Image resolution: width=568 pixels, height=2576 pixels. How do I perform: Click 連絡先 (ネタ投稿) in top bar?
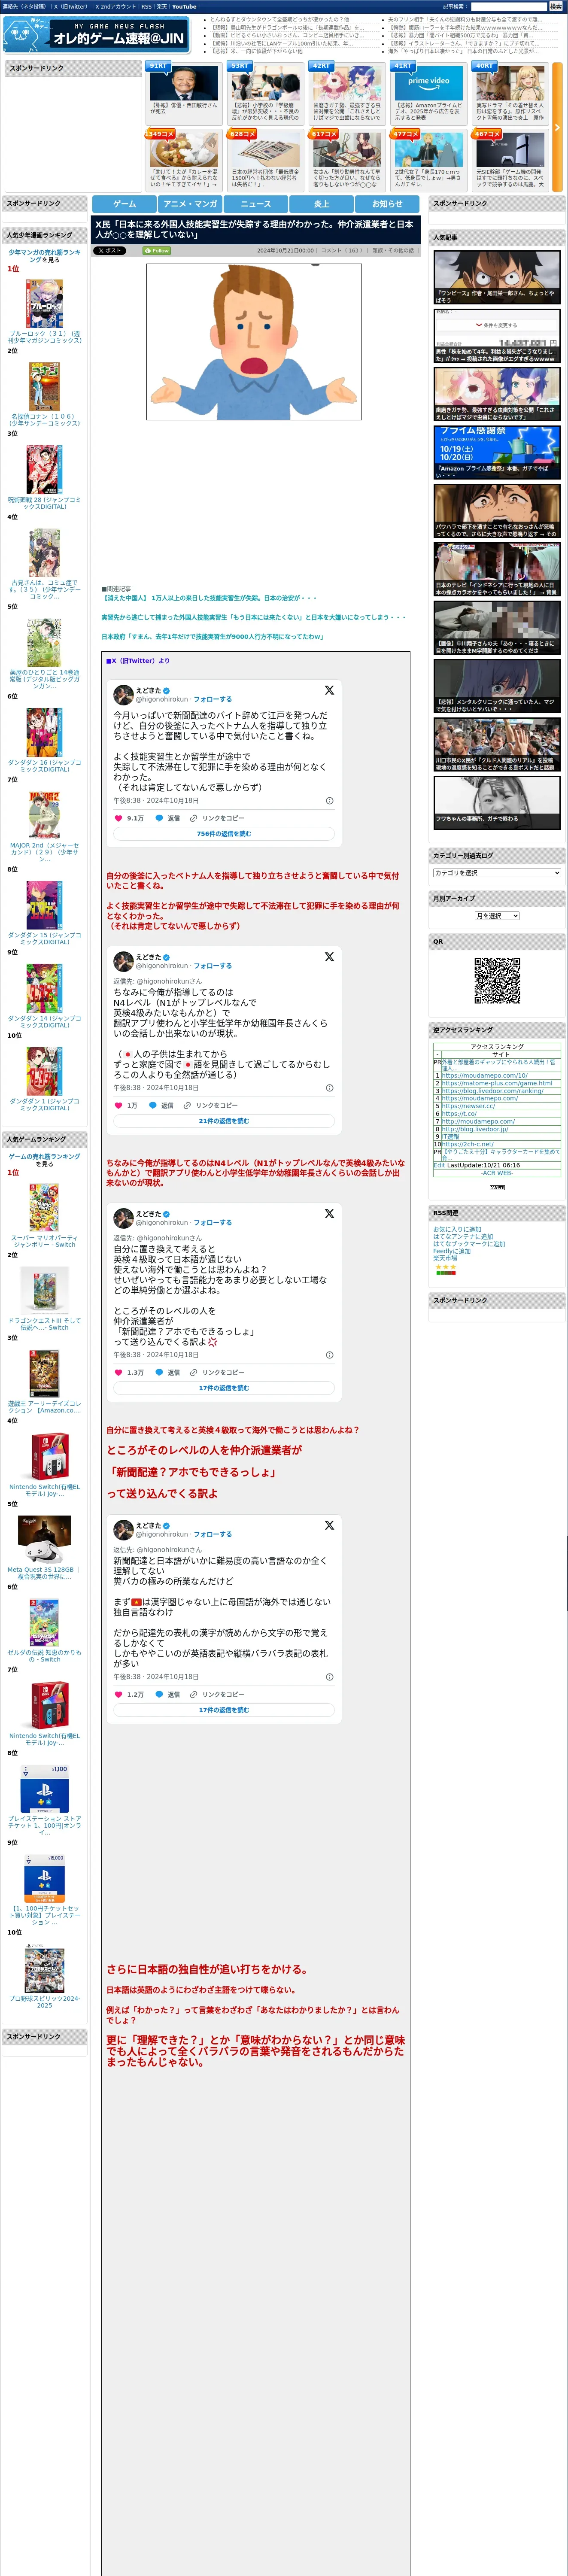[x=24, y=6]
